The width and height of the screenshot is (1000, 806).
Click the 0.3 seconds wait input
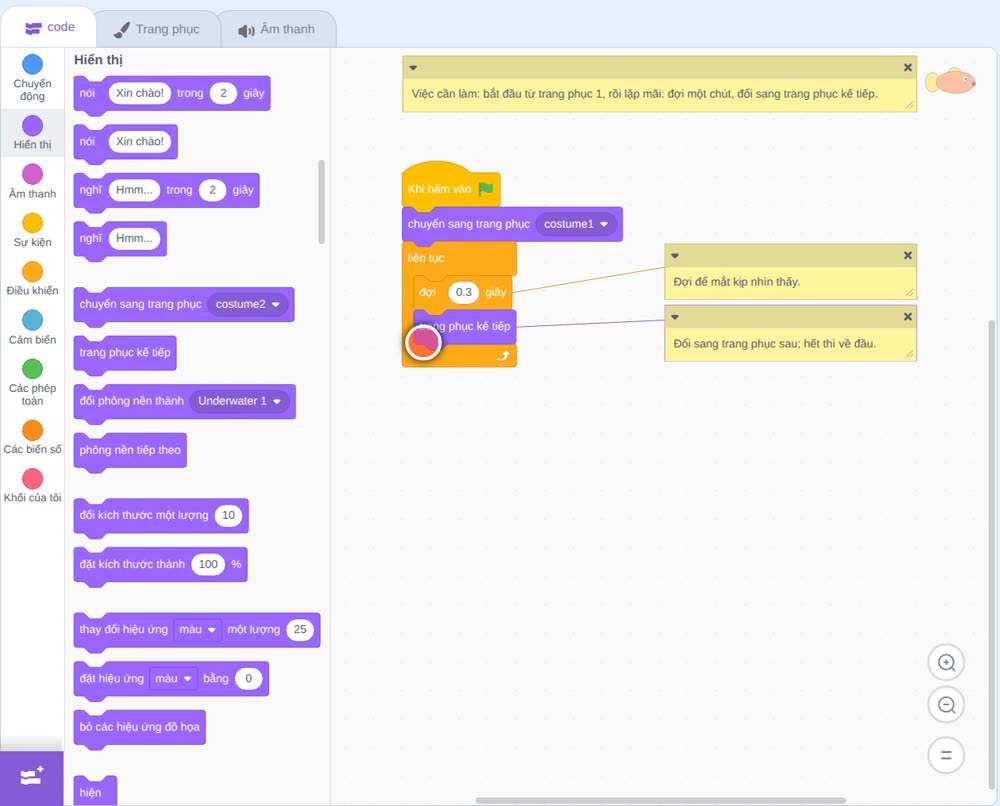tap(464, 292)
